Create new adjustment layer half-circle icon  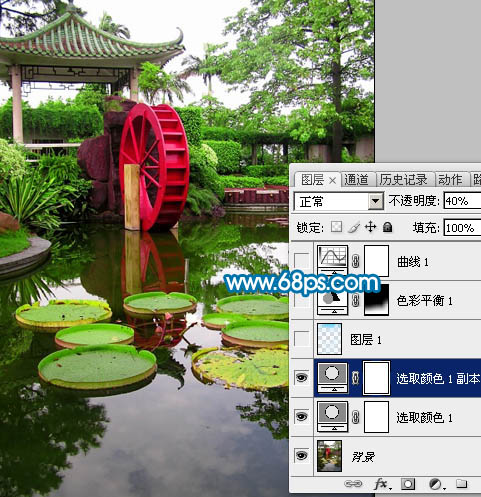tap(436, 484)
